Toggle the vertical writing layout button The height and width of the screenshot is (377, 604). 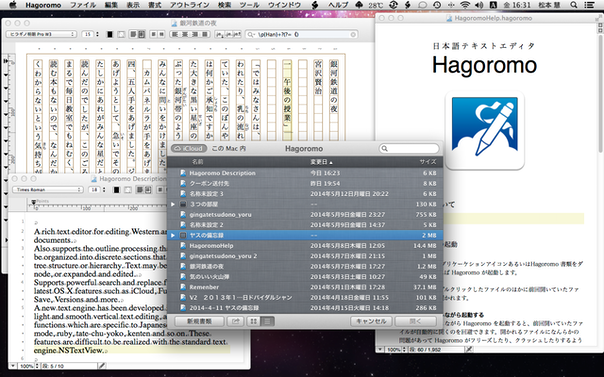pos(142,34)
